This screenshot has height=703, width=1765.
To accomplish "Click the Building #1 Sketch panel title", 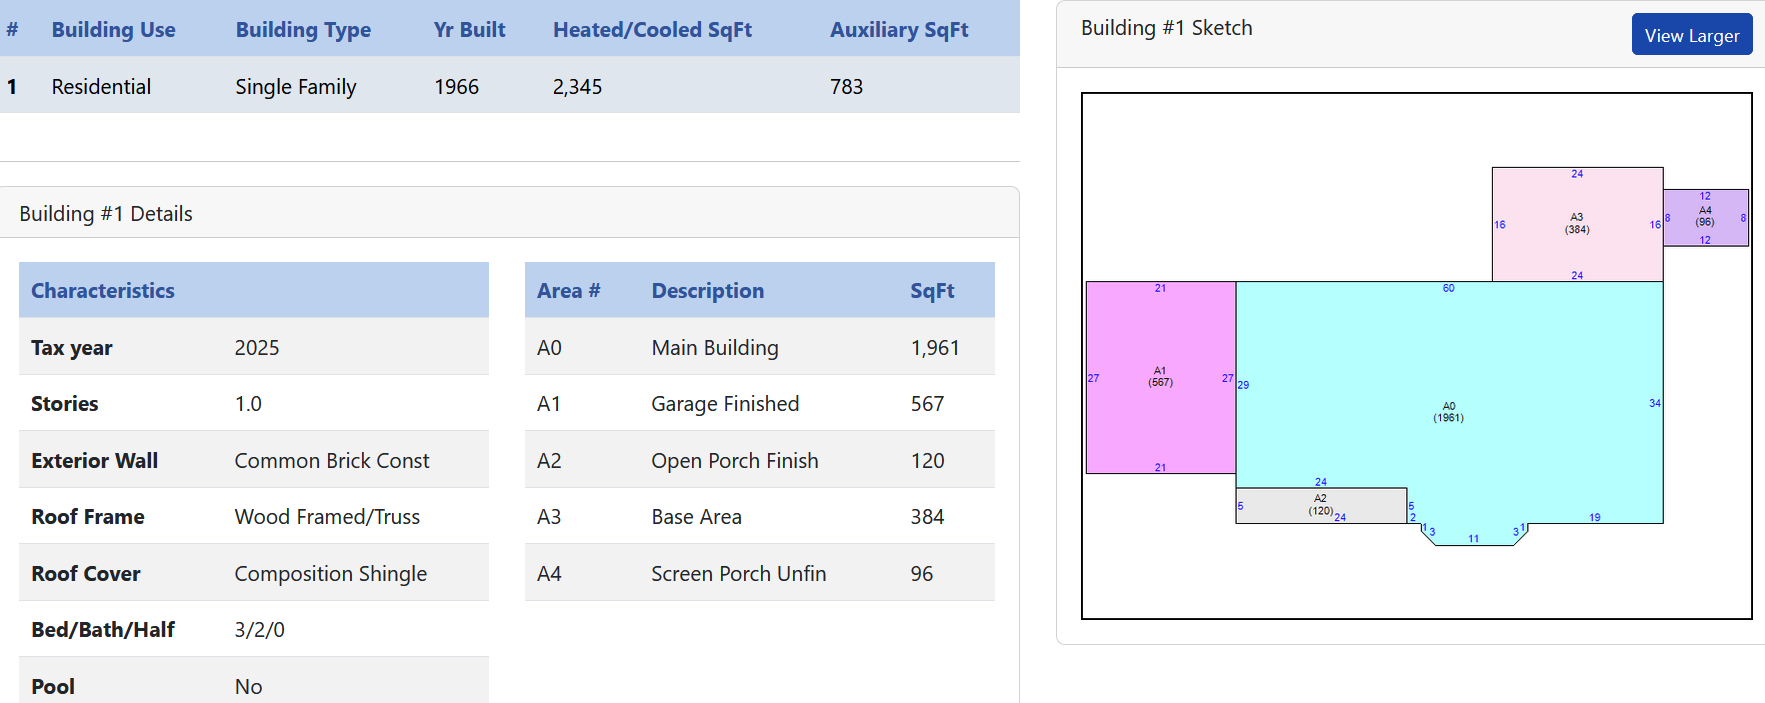I will (1166, 28).
